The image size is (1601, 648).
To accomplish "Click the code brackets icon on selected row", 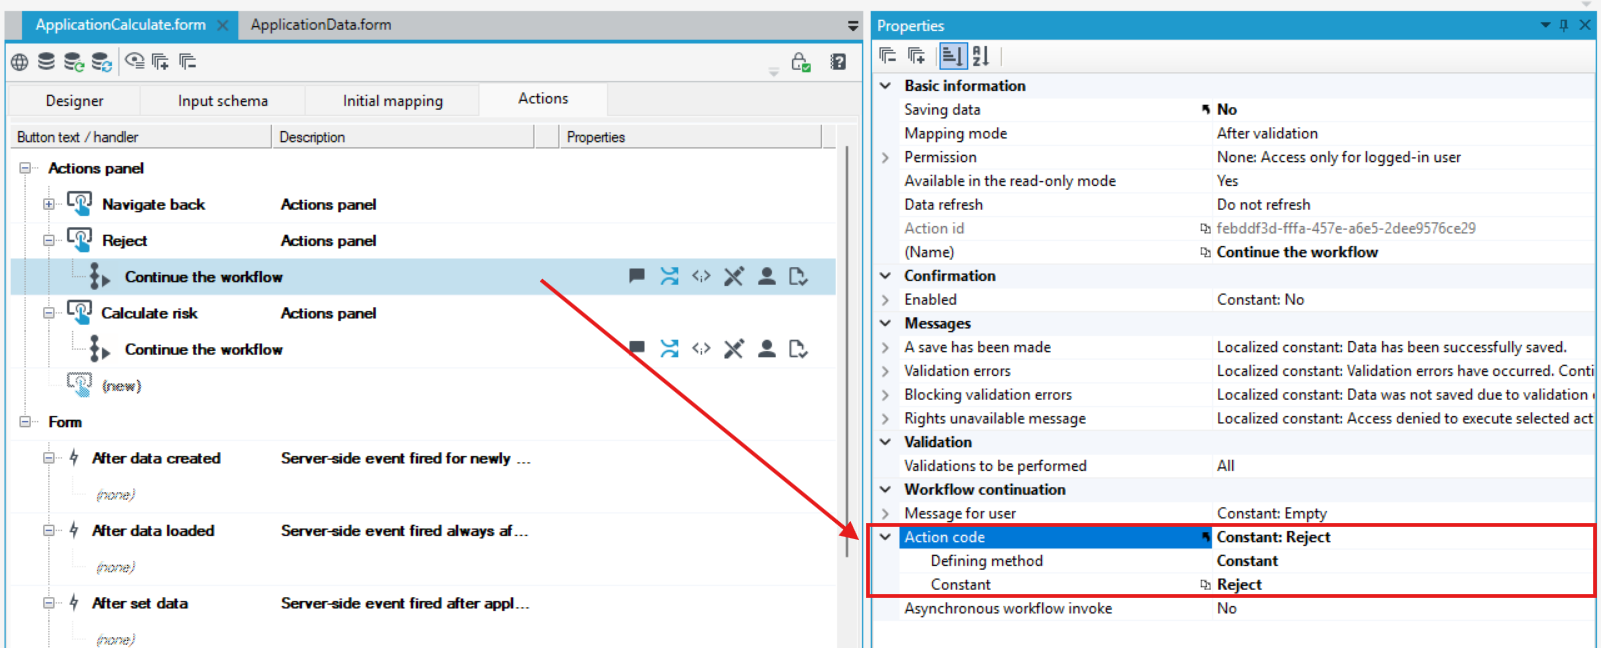I will point(701,276).
